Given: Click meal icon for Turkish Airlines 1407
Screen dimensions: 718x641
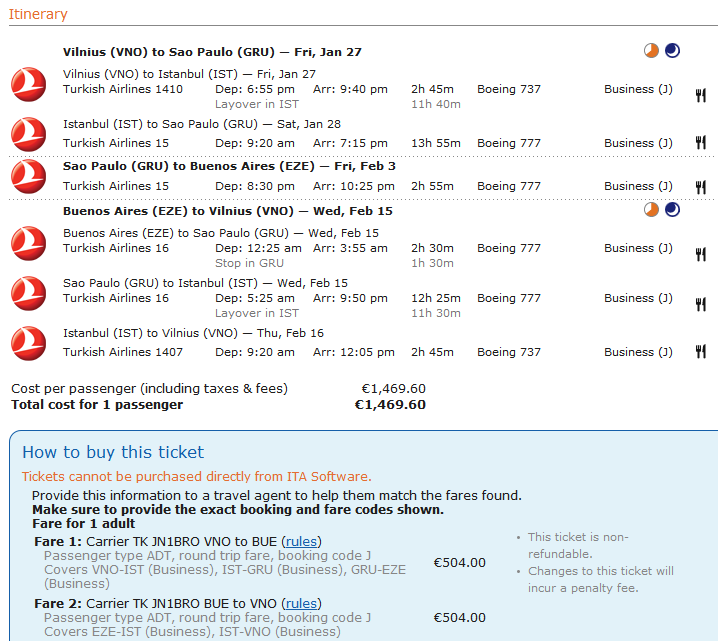Looking at the screenshot, I should tap(701, 351).
